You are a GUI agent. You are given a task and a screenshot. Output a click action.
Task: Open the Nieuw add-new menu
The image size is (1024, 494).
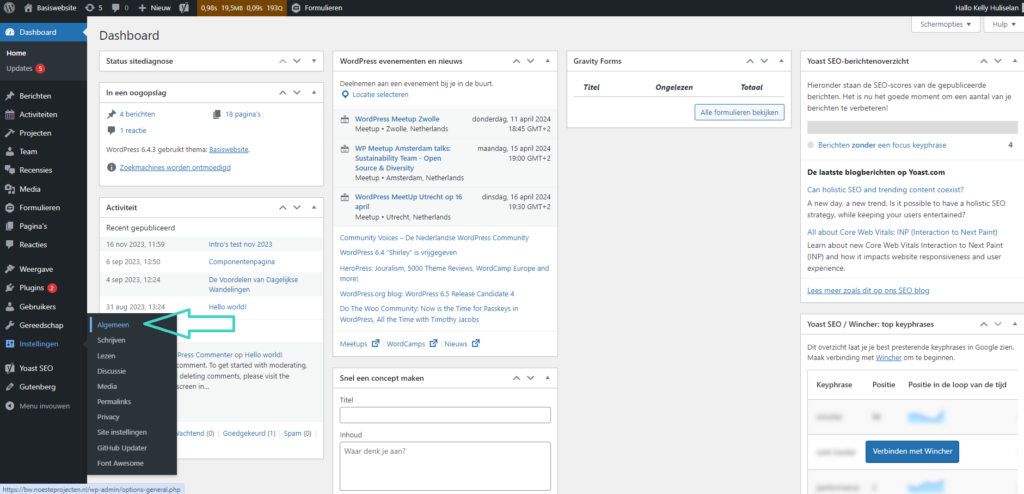(x=154, y=8)
